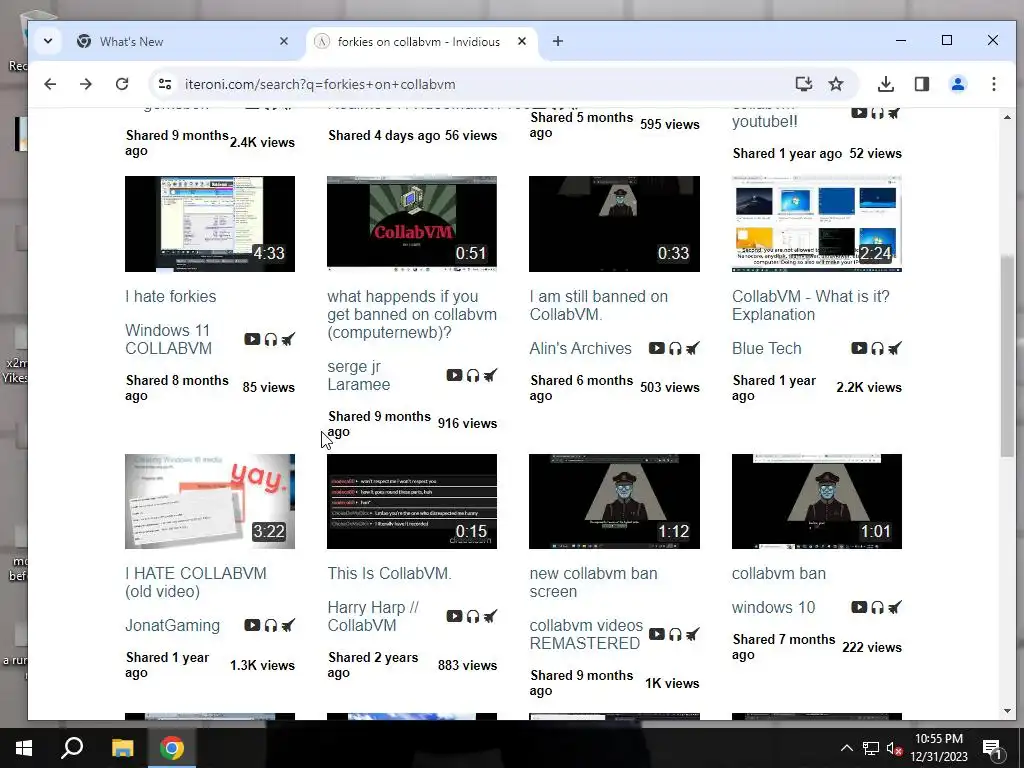Open I HATE COLLABVM (old video) link
1024x768 pixels.
click(196, 582)
